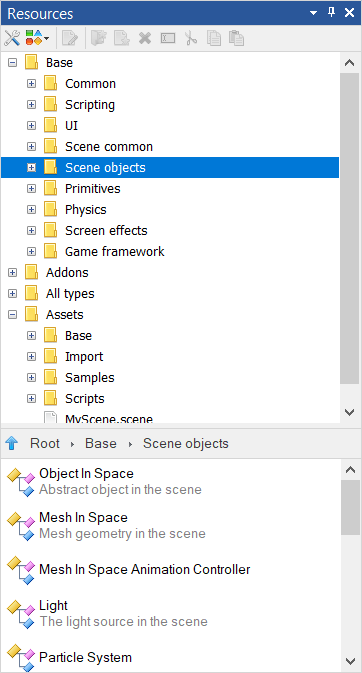
Task: Select the Light type
Action: 53,606
